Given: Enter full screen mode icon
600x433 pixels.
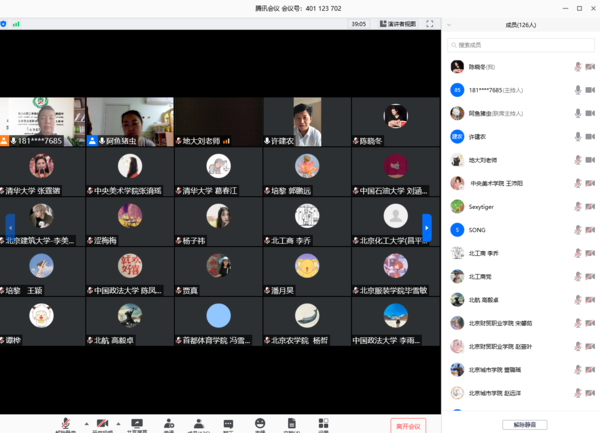Looking at the screenshot, I should pos(430,23).
